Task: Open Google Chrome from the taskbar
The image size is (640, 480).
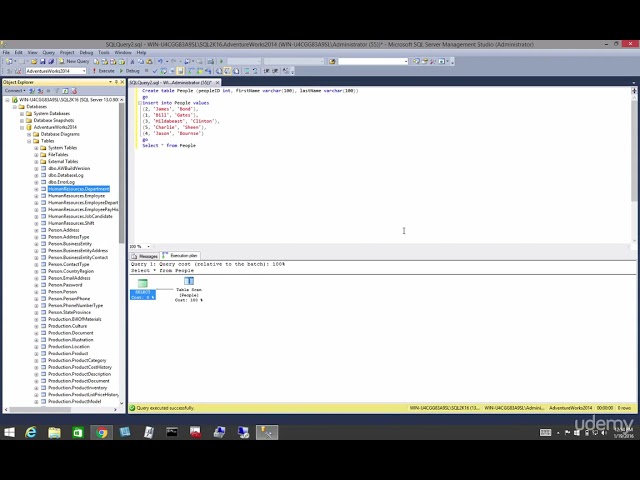Action: (x=102, y=432)
